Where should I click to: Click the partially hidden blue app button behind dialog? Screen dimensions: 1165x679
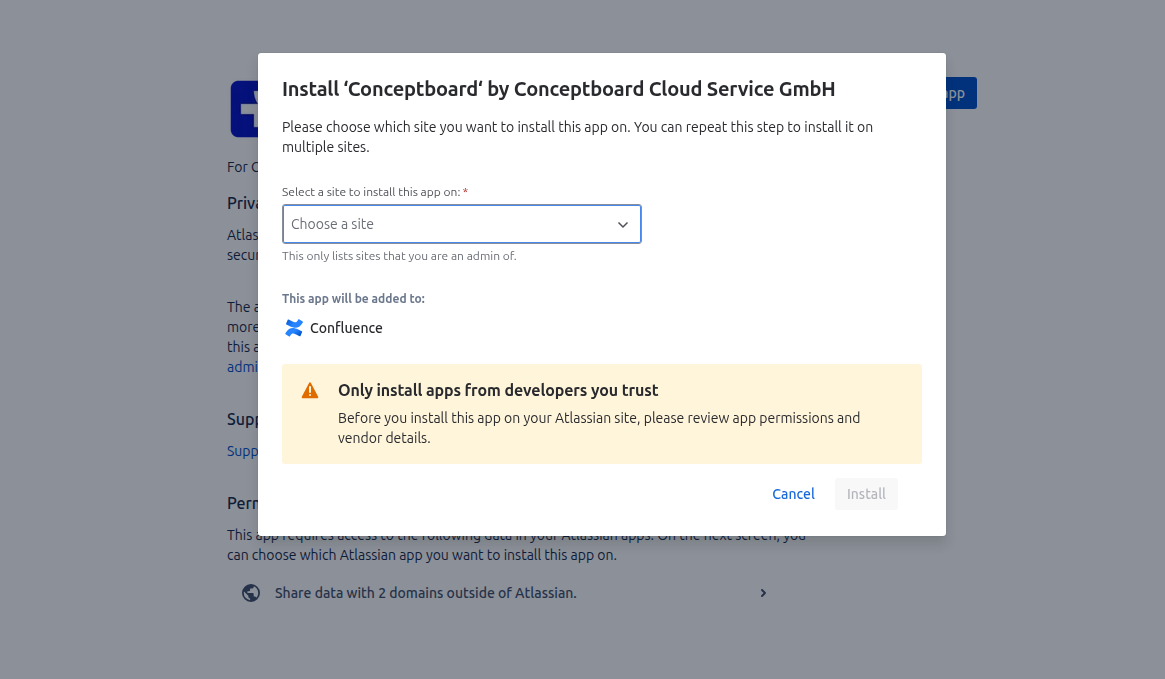(x=961, y=93)
